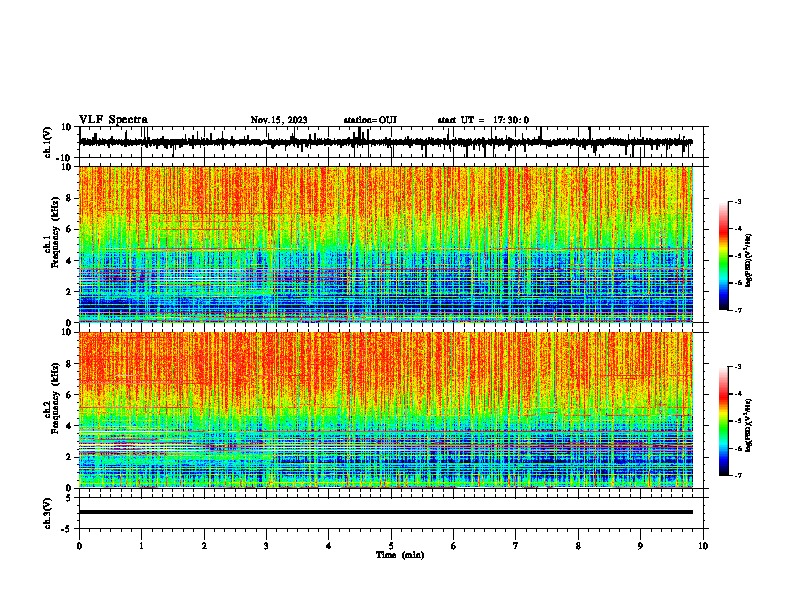Click the "9" tick on the Time axis
Screen dimensions: 792x612
pos(640,546)
